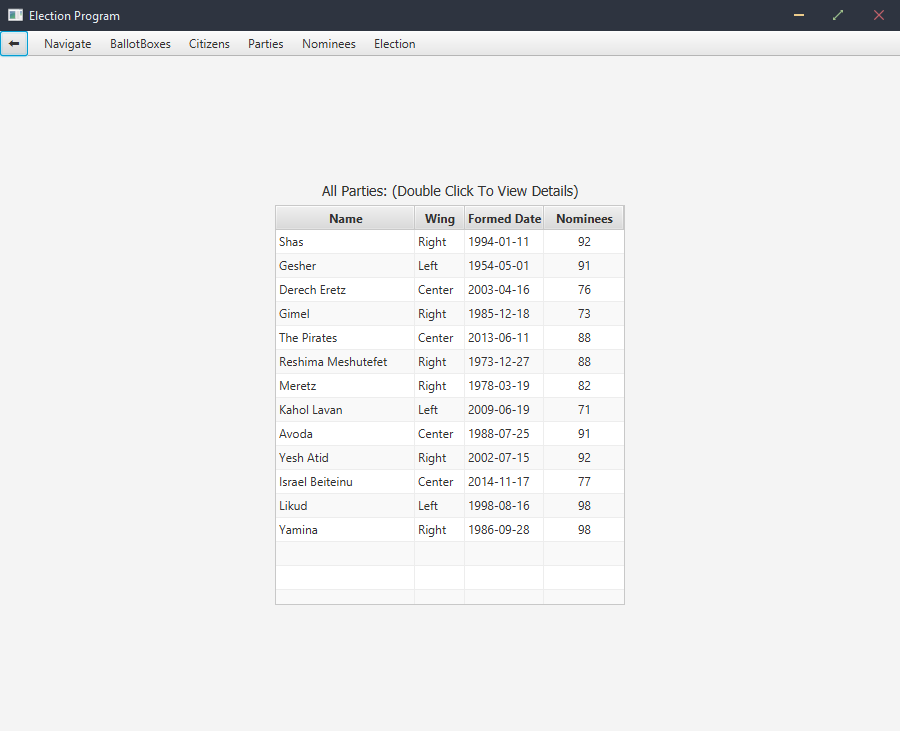Click formed date 1998-08-16 cell
Image resolution: width=900 pixels, height=731 pixels.
pyautogui.click(x=504, y=506)
